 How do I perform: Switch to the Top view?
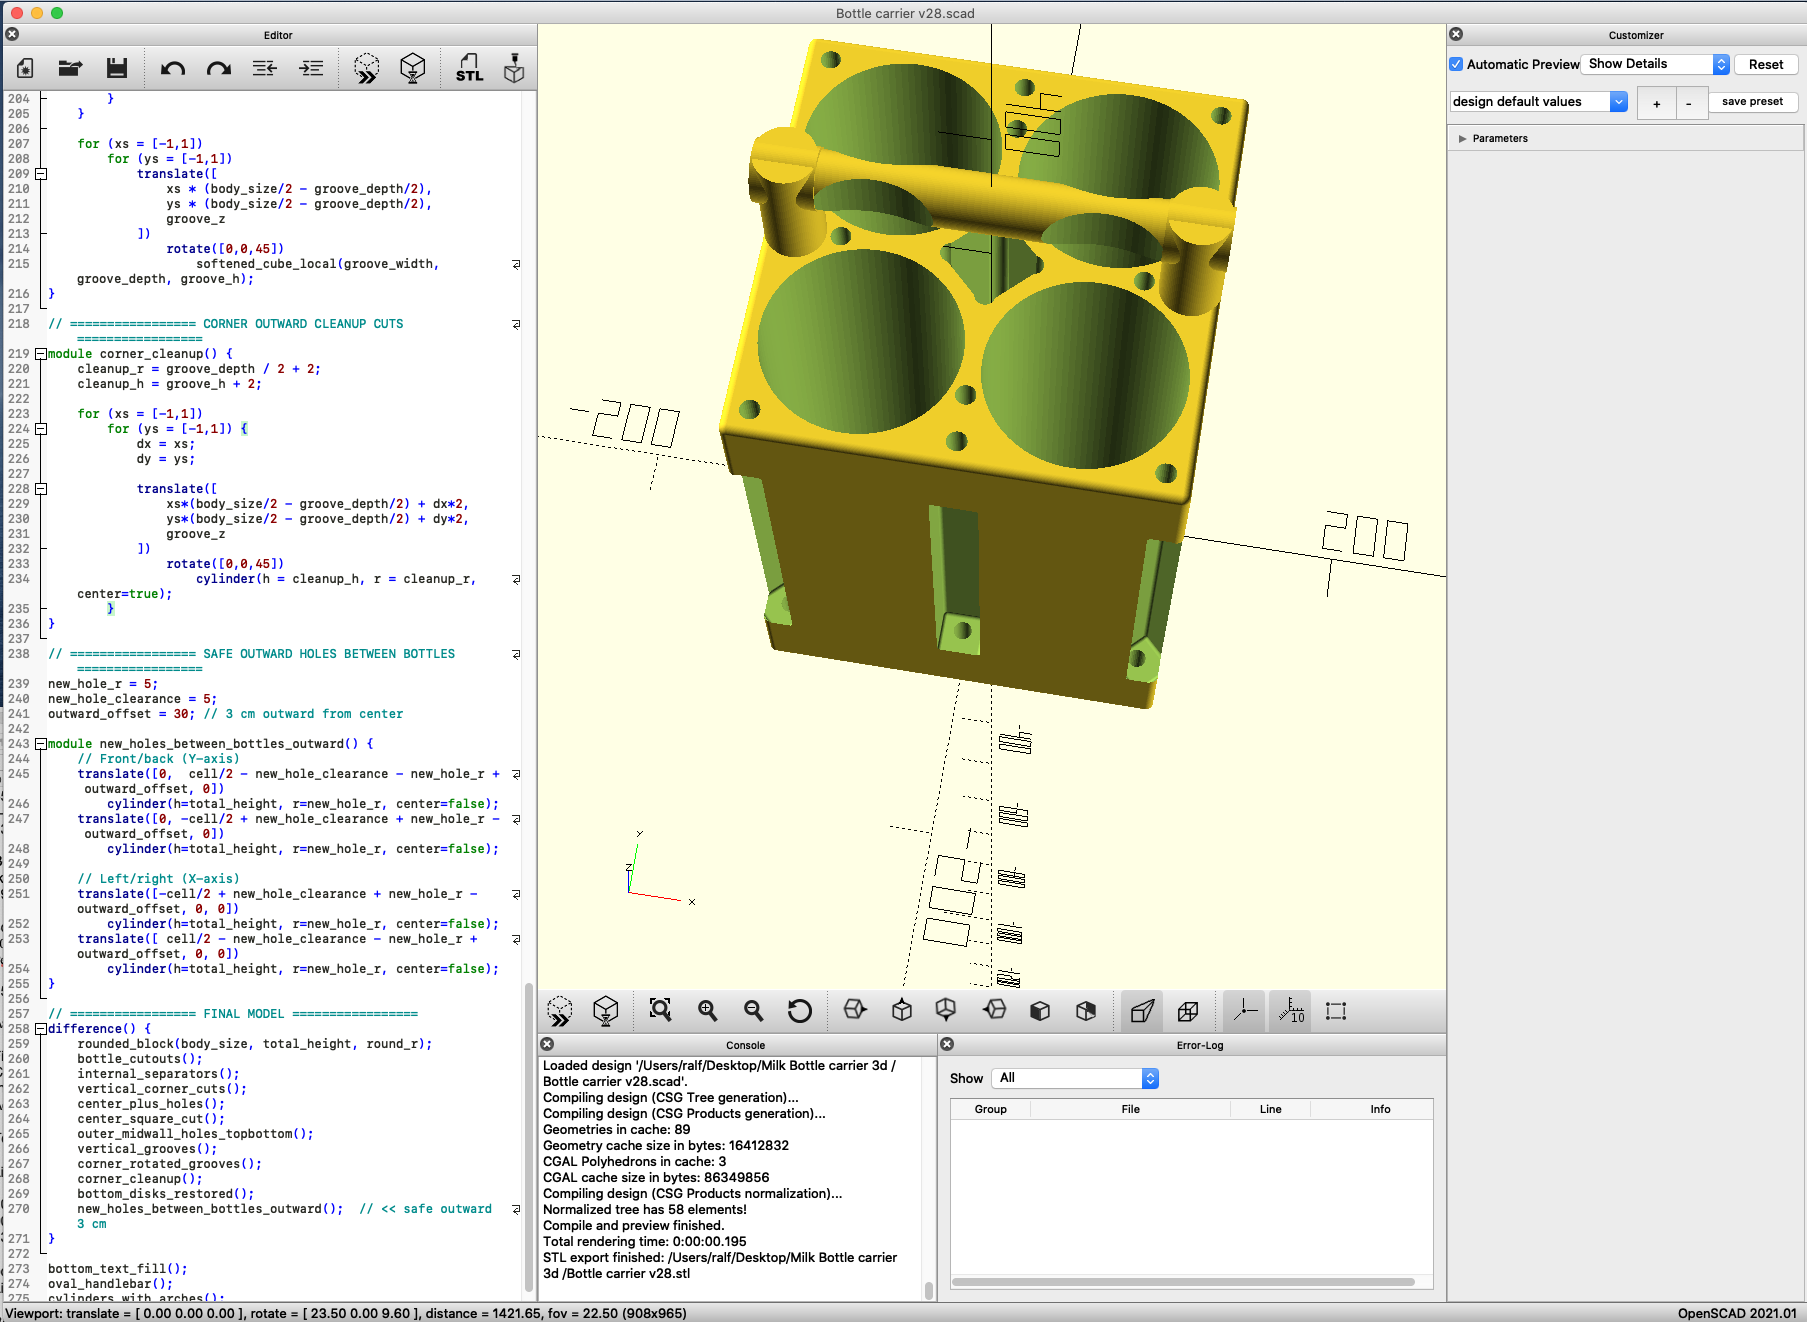tap(902, 1011)
